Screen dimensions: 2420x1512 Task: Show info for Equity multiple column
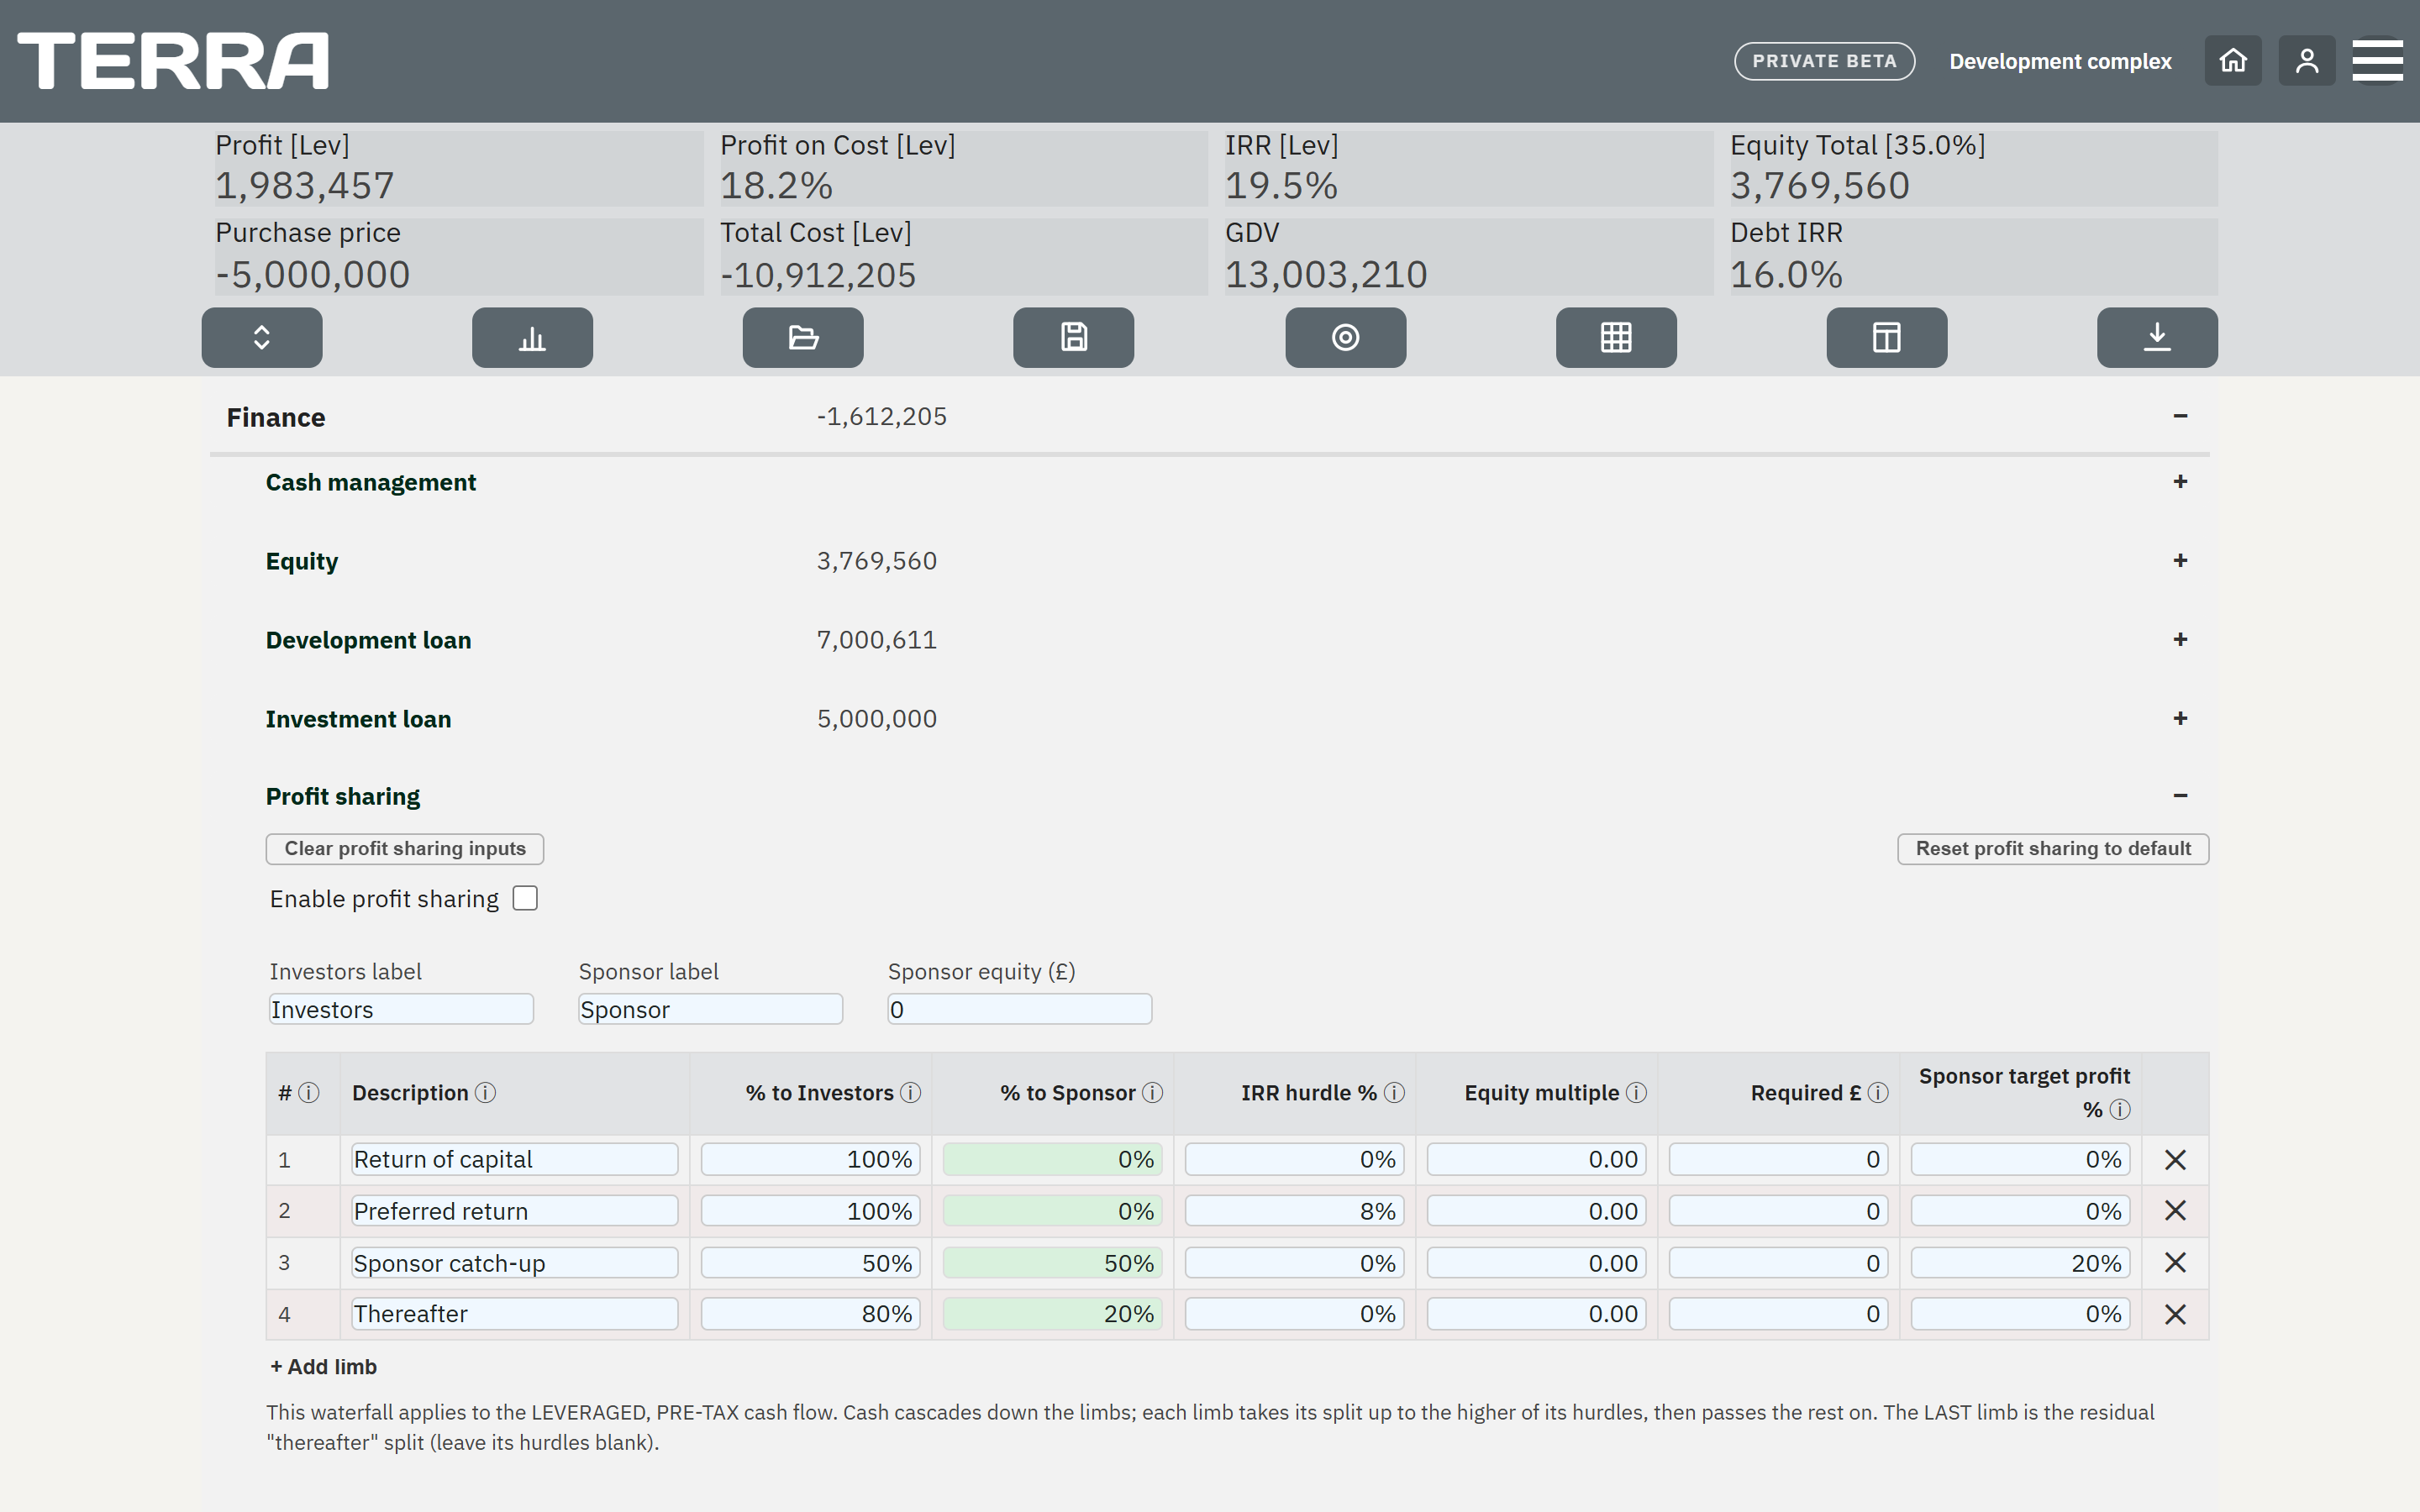point(1636,1093)
